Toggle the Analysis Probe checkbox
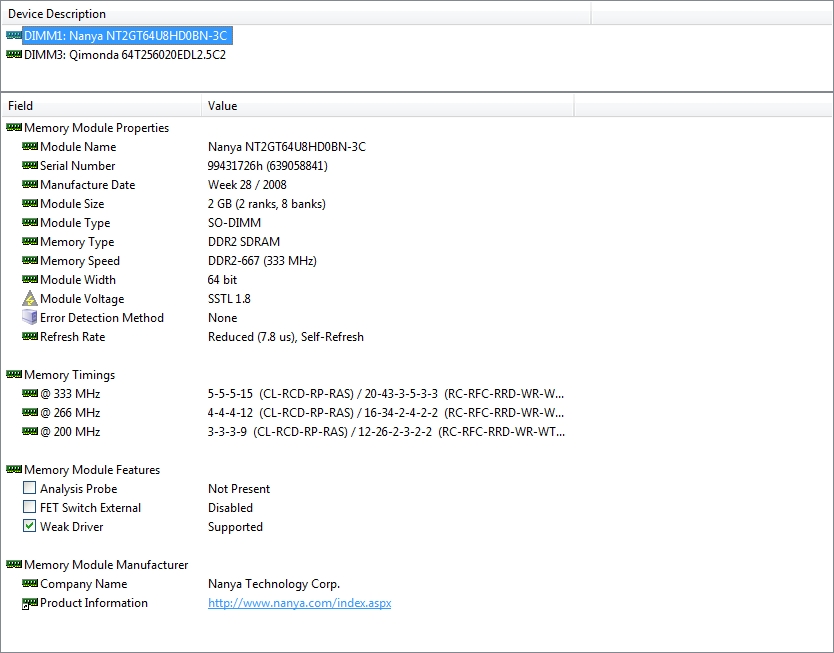The image size is (834, 653). pos(29,489)
